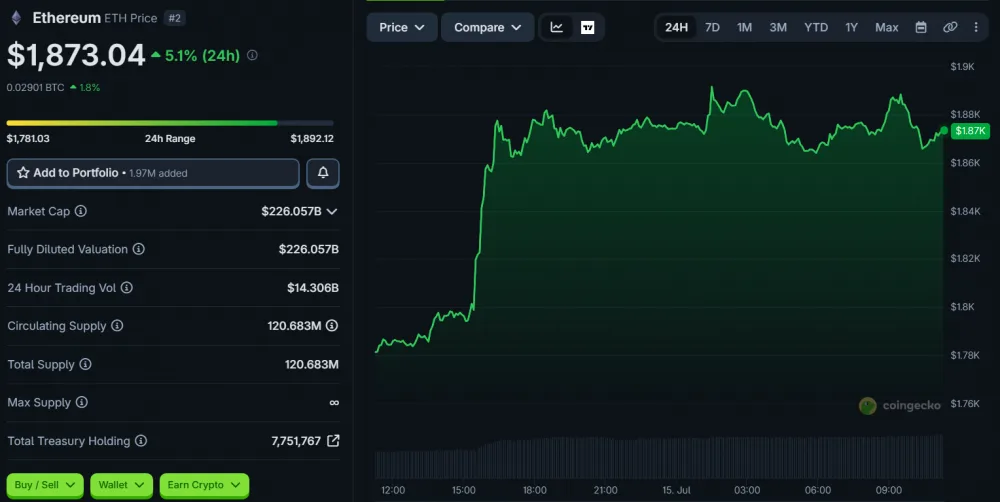Select the Max time range

(886, 27)
